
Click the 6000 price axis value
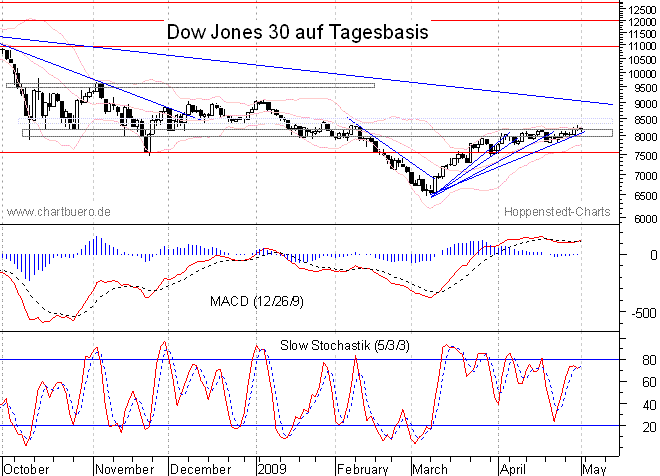pyautogui.click(x=645, y=219)
